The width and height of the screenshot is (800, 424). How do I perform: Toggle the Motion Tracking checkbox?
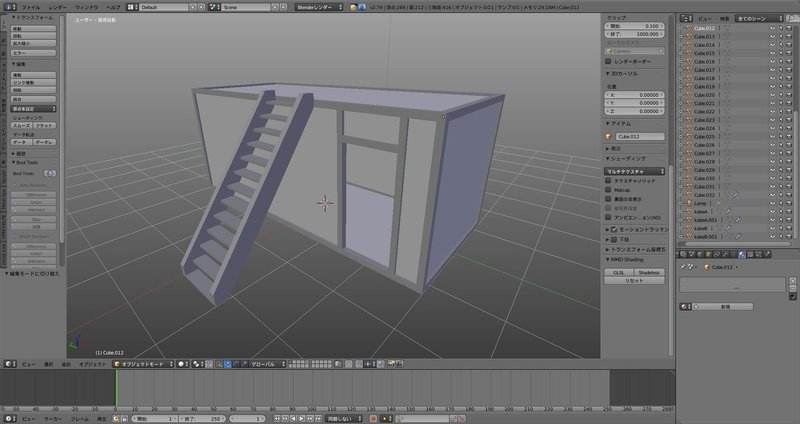click(614, 230)
